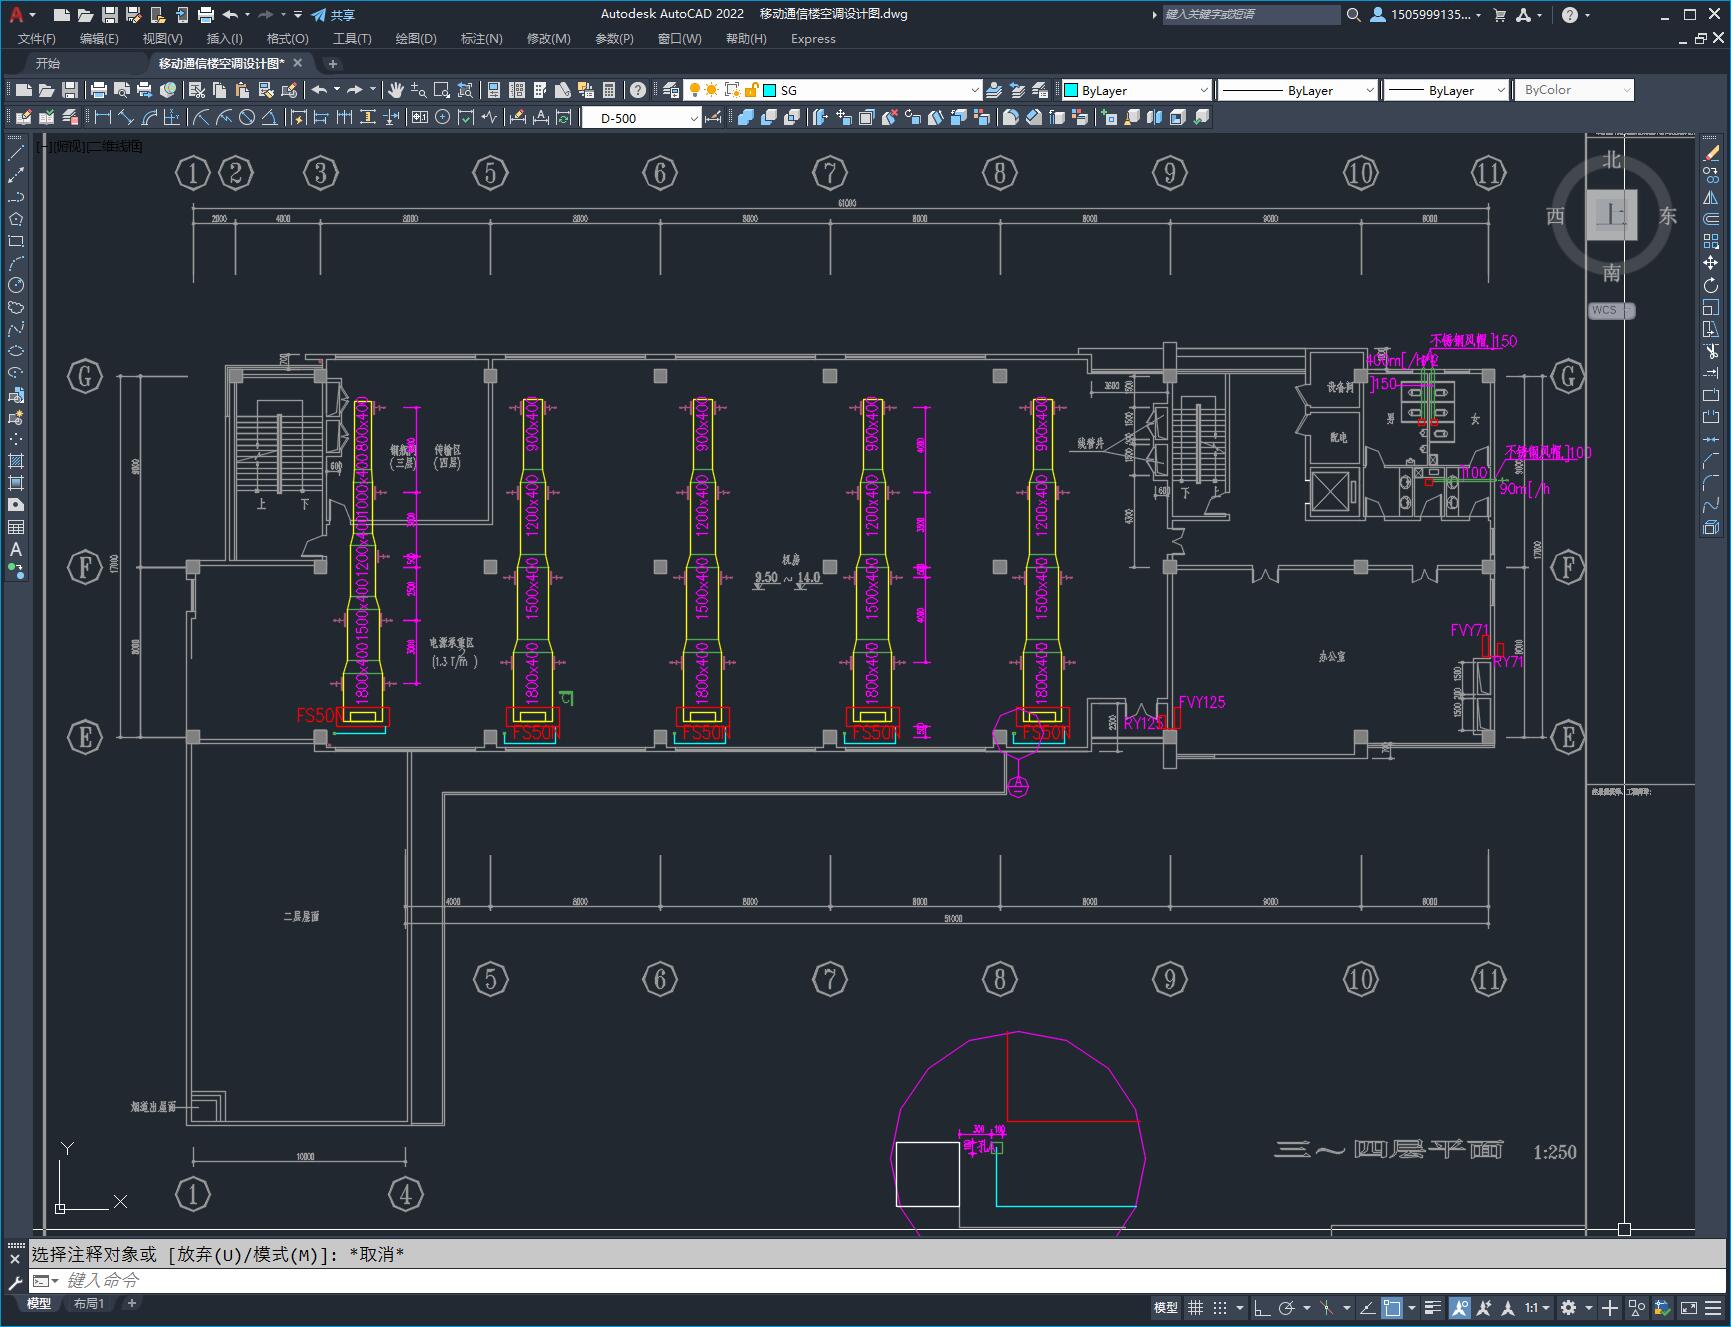The height and width of the screenshot is (1327, 1731).
Task: Open the 标注(N) menu
Action: 481,38
